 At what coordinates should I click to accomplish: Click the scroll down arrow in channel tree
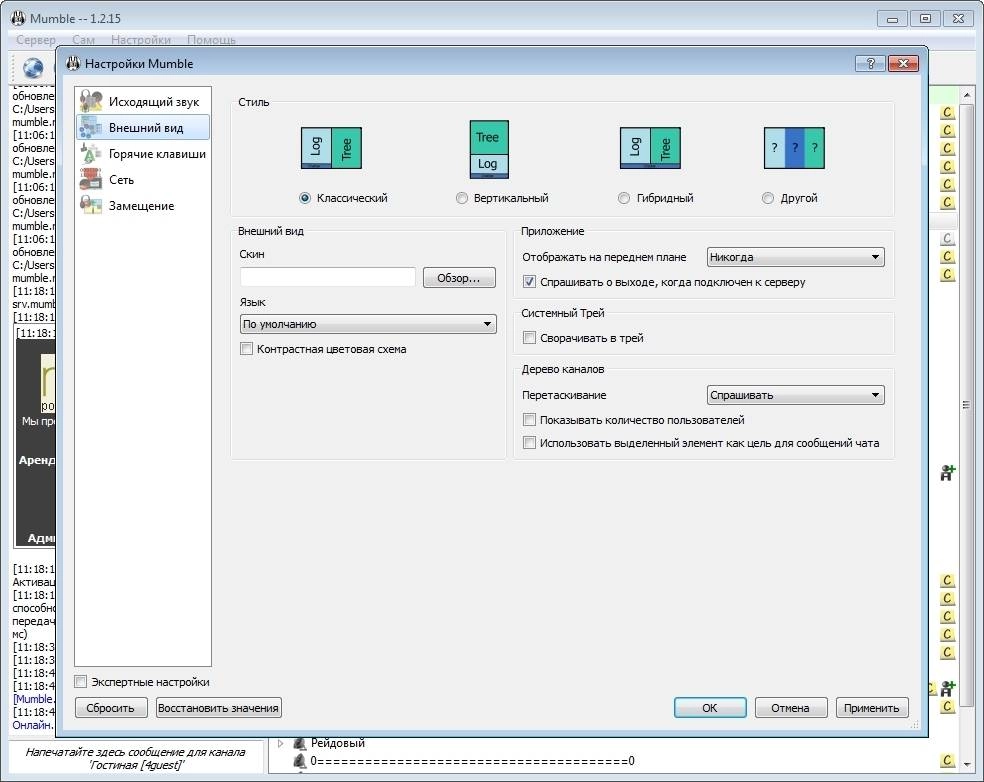point(966,764)
